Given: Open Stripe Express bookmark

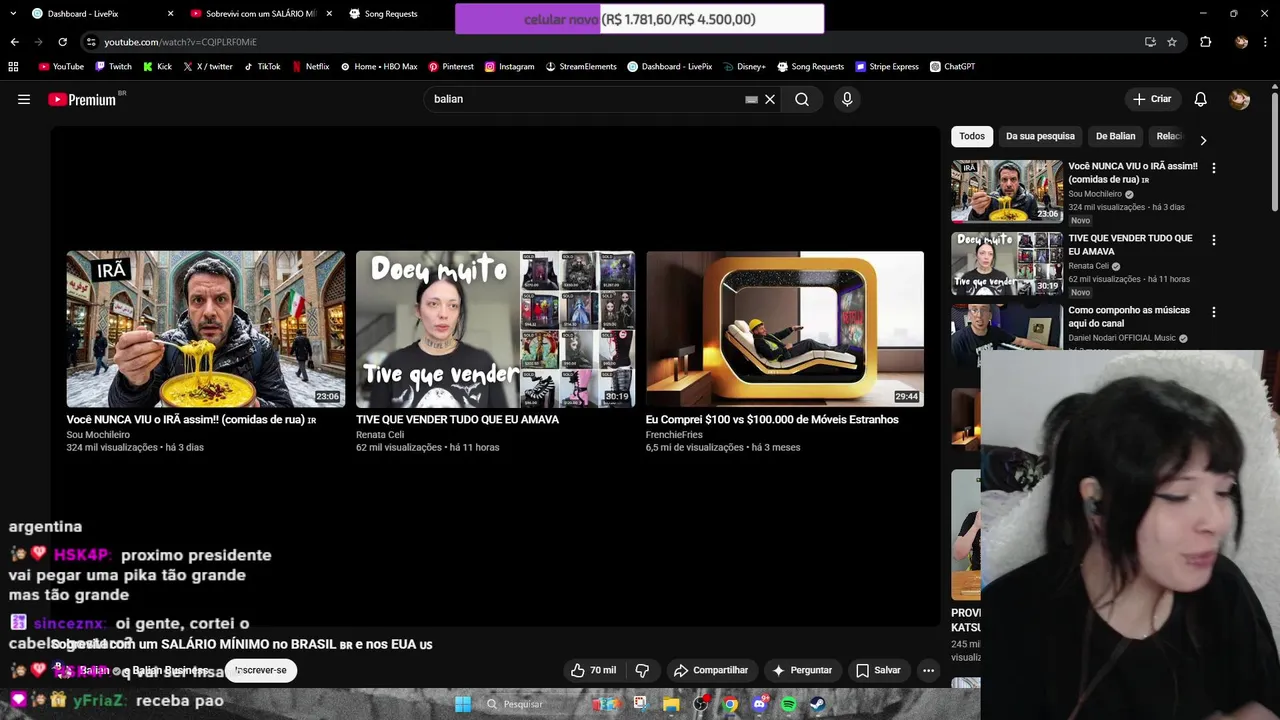Looking at the screenshot, I should pos(887,67).
